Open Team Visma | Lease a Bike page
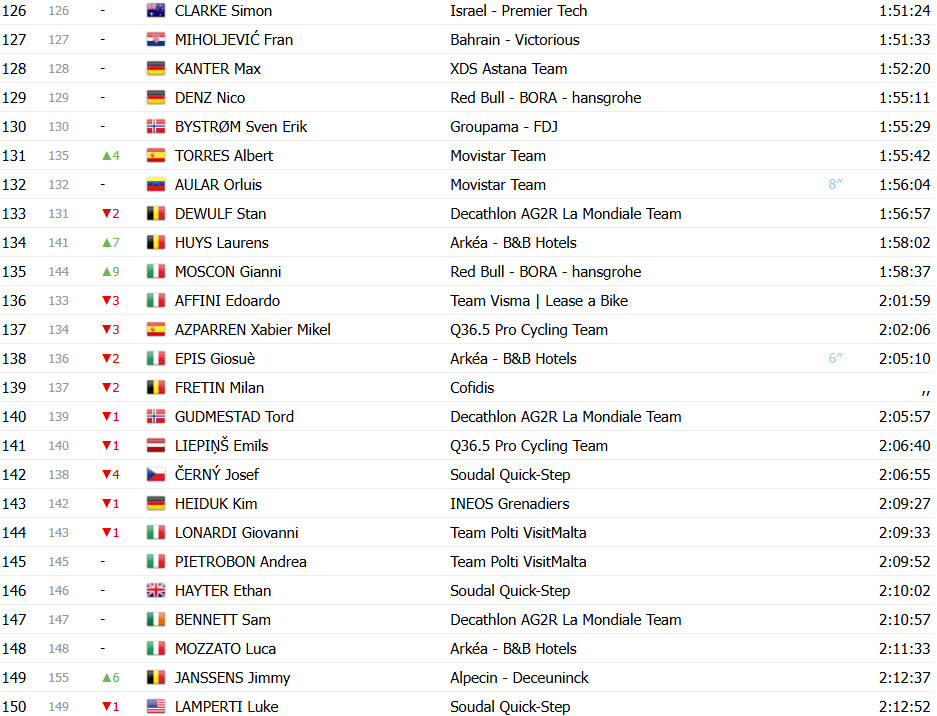Image resolution: width=937 pixels, height=716 pixels. pyautogui.click(x=539, y=301)
